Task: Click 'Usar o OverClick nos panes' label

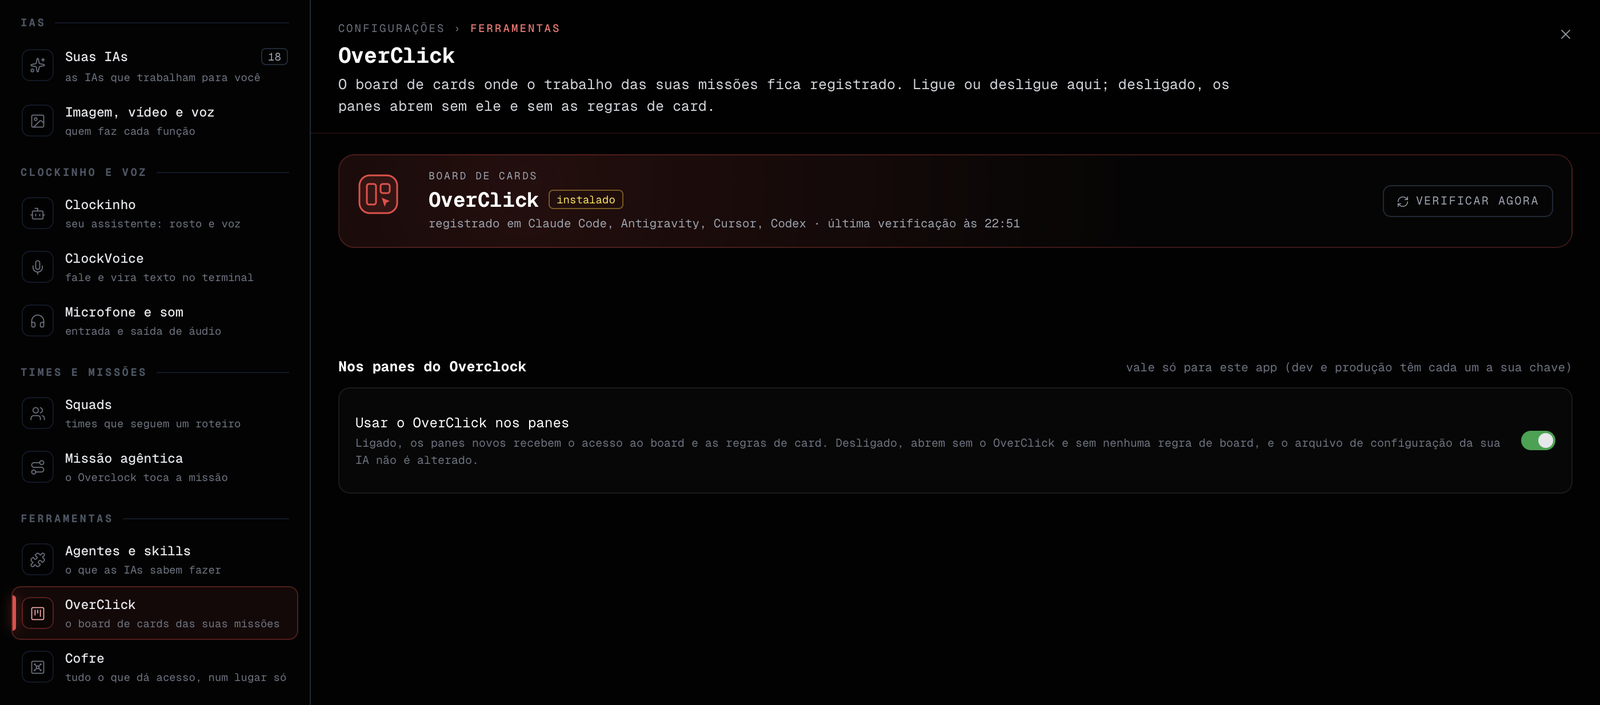Action: click(x=462, y=423)
